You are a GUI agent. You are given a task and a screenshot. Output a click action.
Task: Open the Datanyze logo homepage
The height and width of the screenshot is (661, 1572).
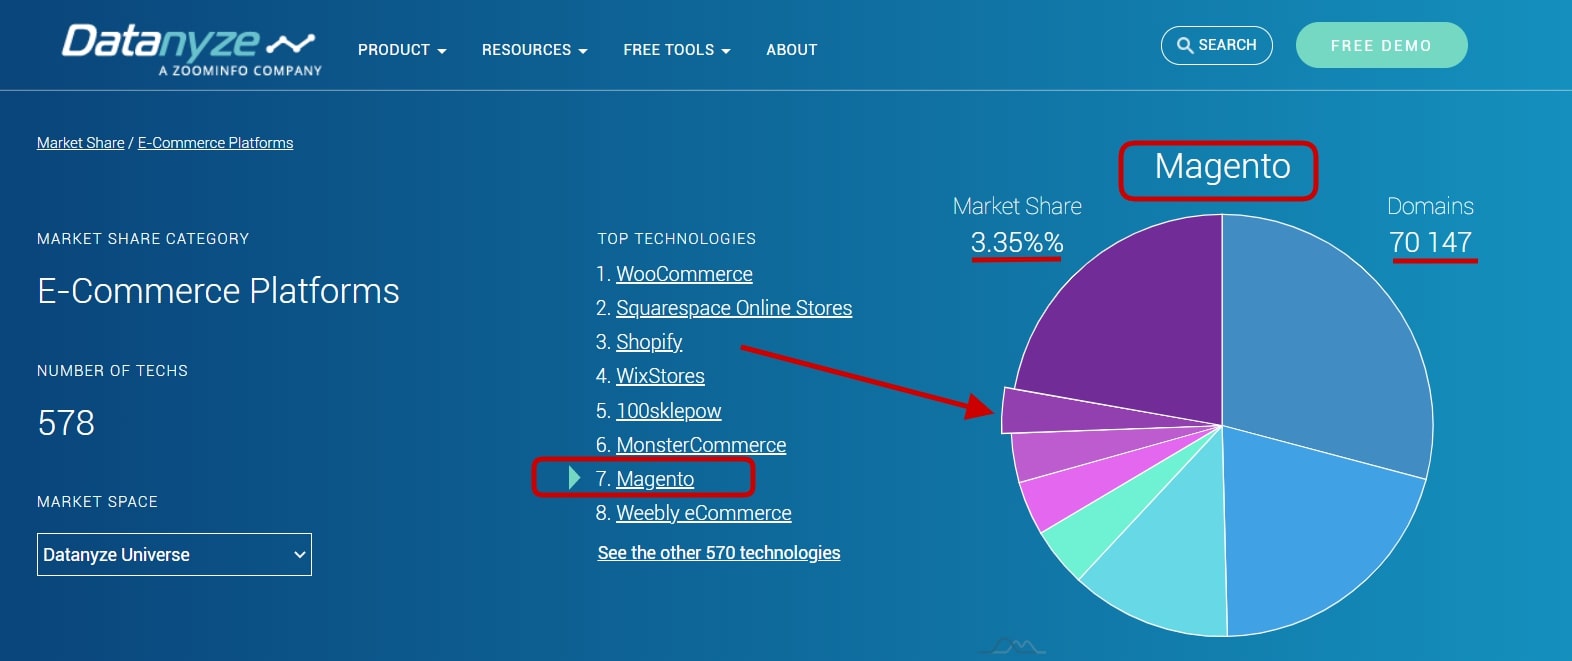(x=191, y=49)
